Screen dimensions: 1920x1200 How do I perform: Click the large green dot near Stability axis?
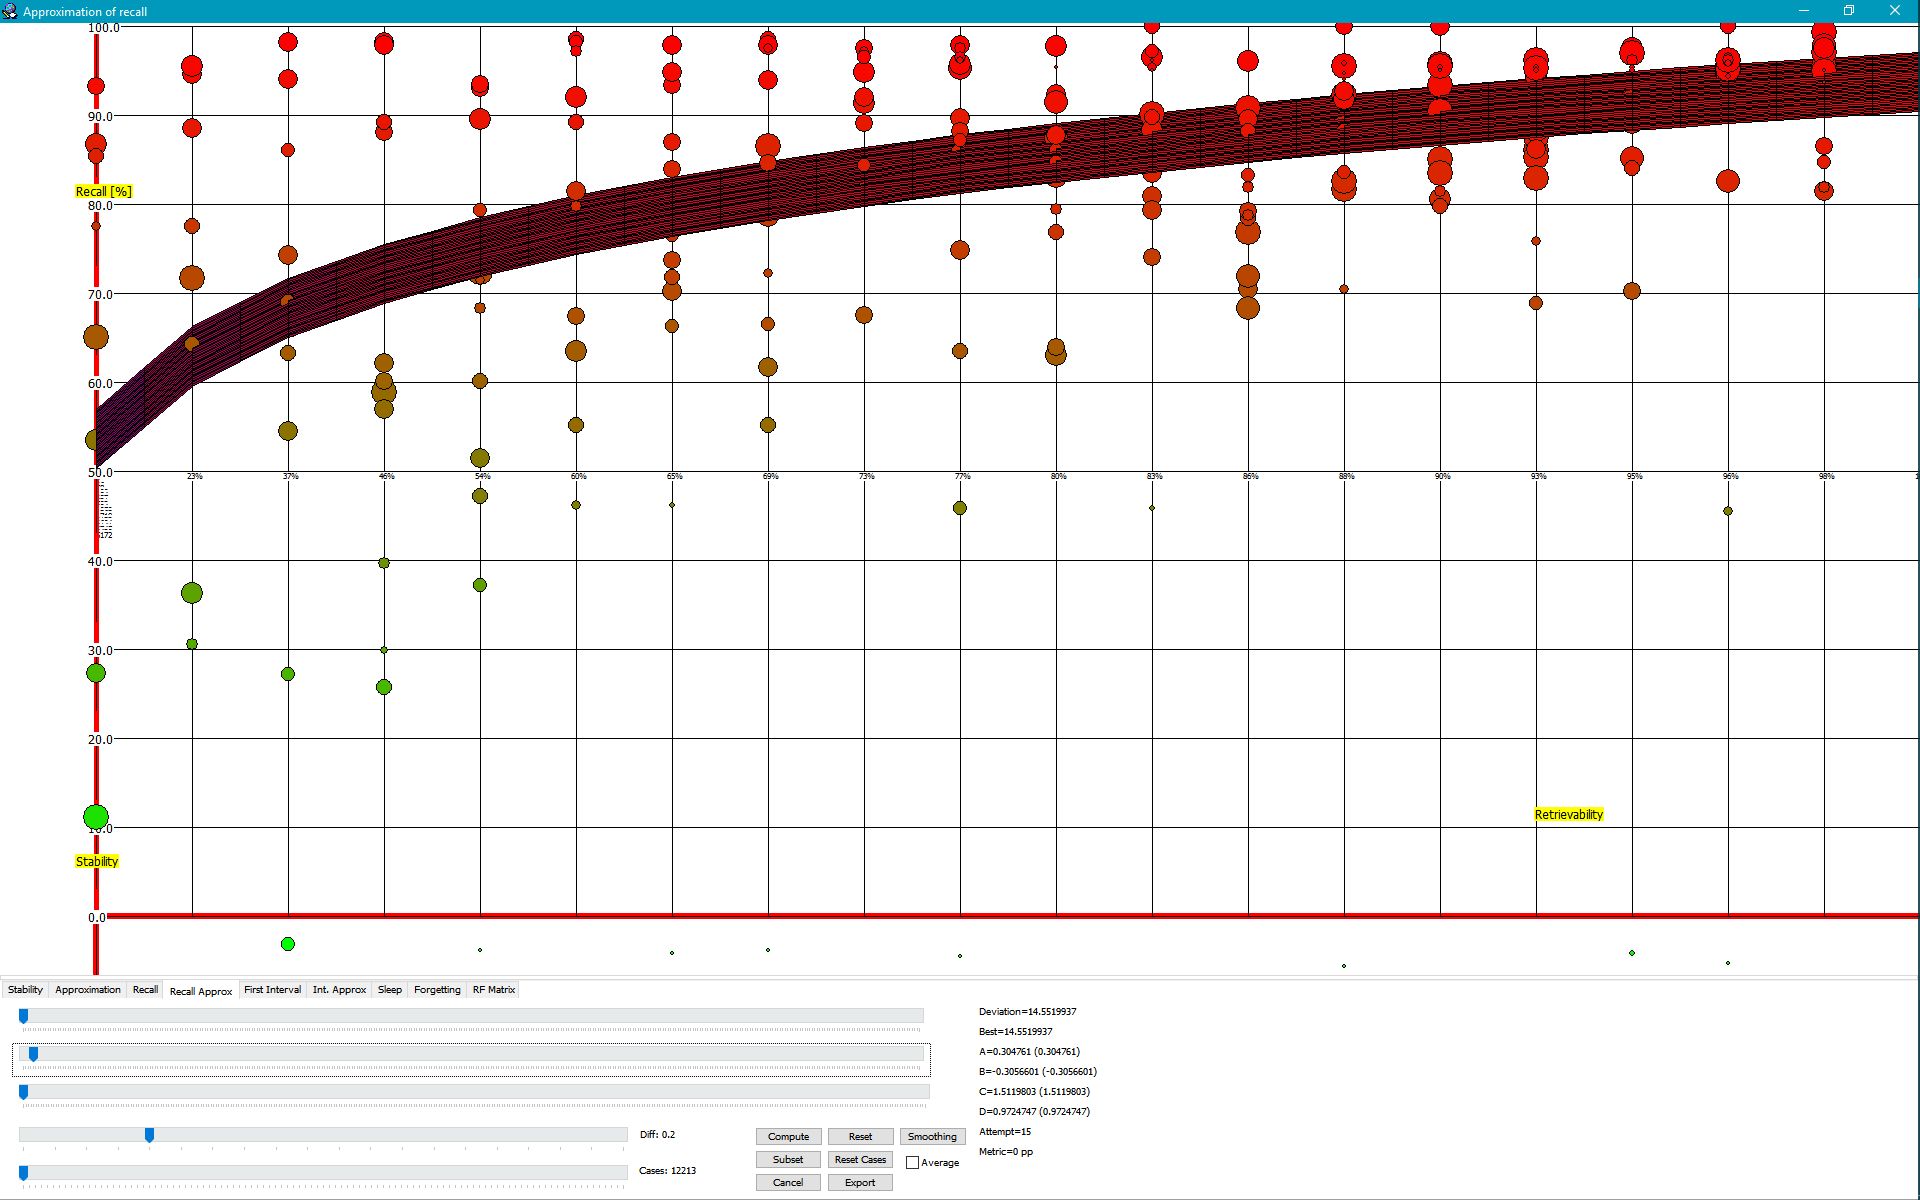[x=96, y=818]
